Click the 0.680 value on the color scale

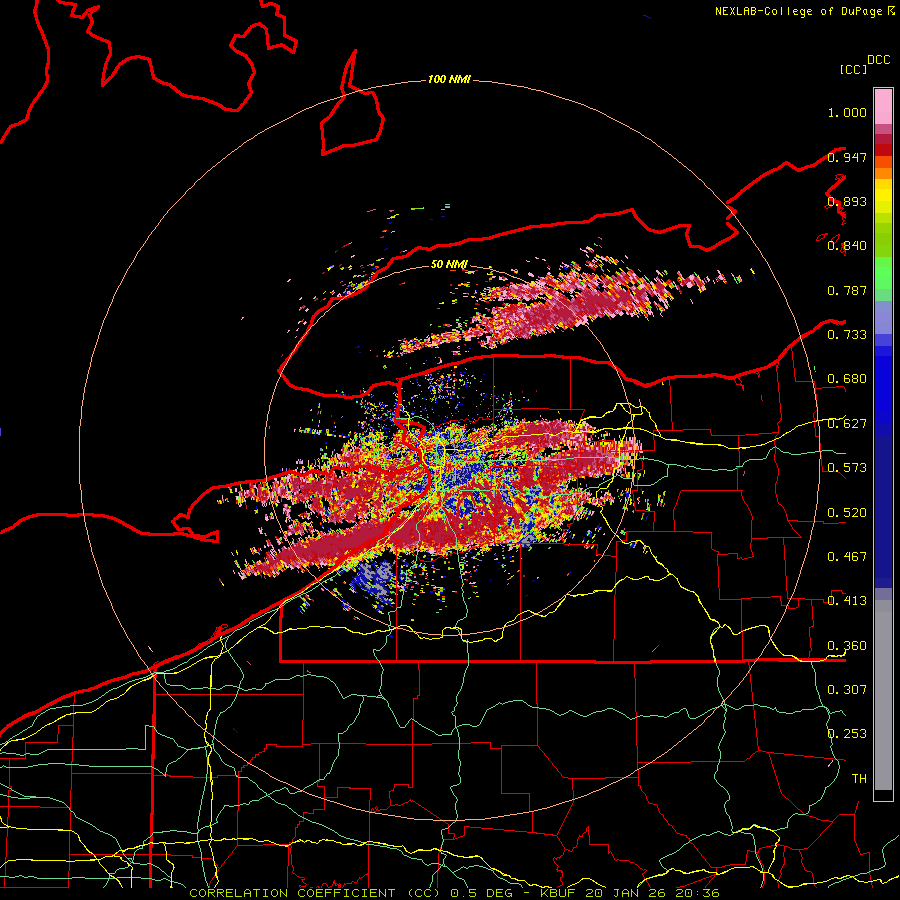tap(847, 379)
